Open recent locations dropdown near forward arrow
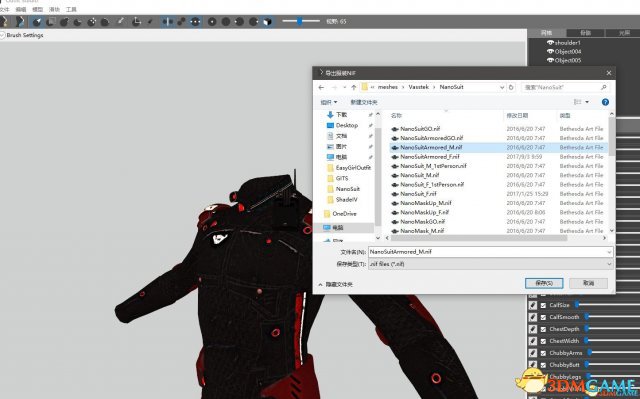The height and width of the screenshot is (399, 640). 344,87
